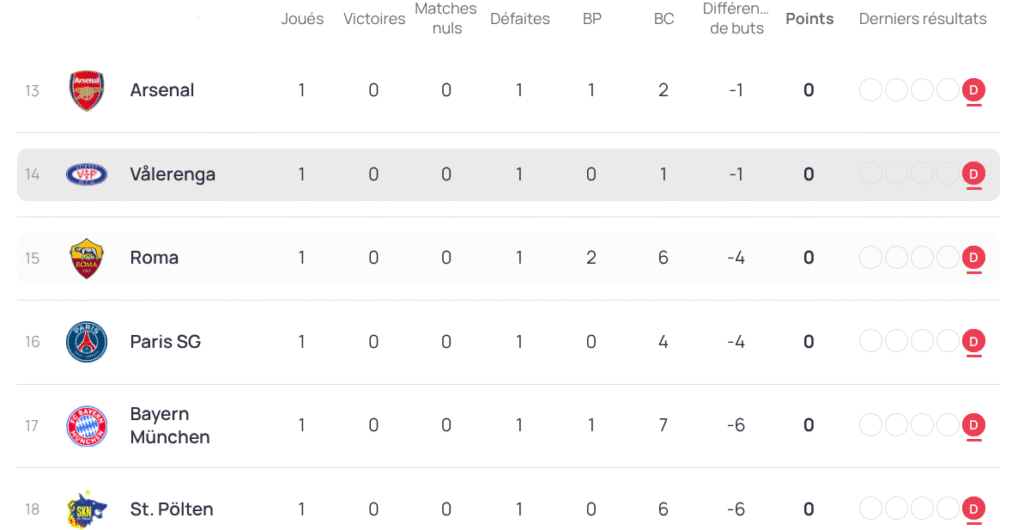The image size is (1024, 530).
Task: Open the Bayern München team page
Action: pos(169,425)
